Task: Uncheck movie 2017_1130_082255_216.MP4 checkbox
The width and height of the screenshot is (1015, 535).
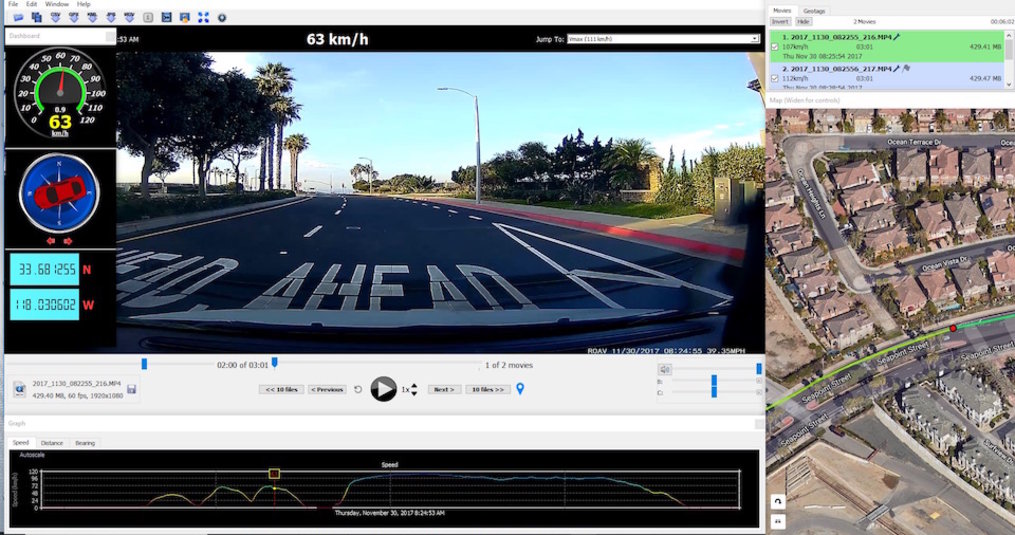Action: (775, 47)
